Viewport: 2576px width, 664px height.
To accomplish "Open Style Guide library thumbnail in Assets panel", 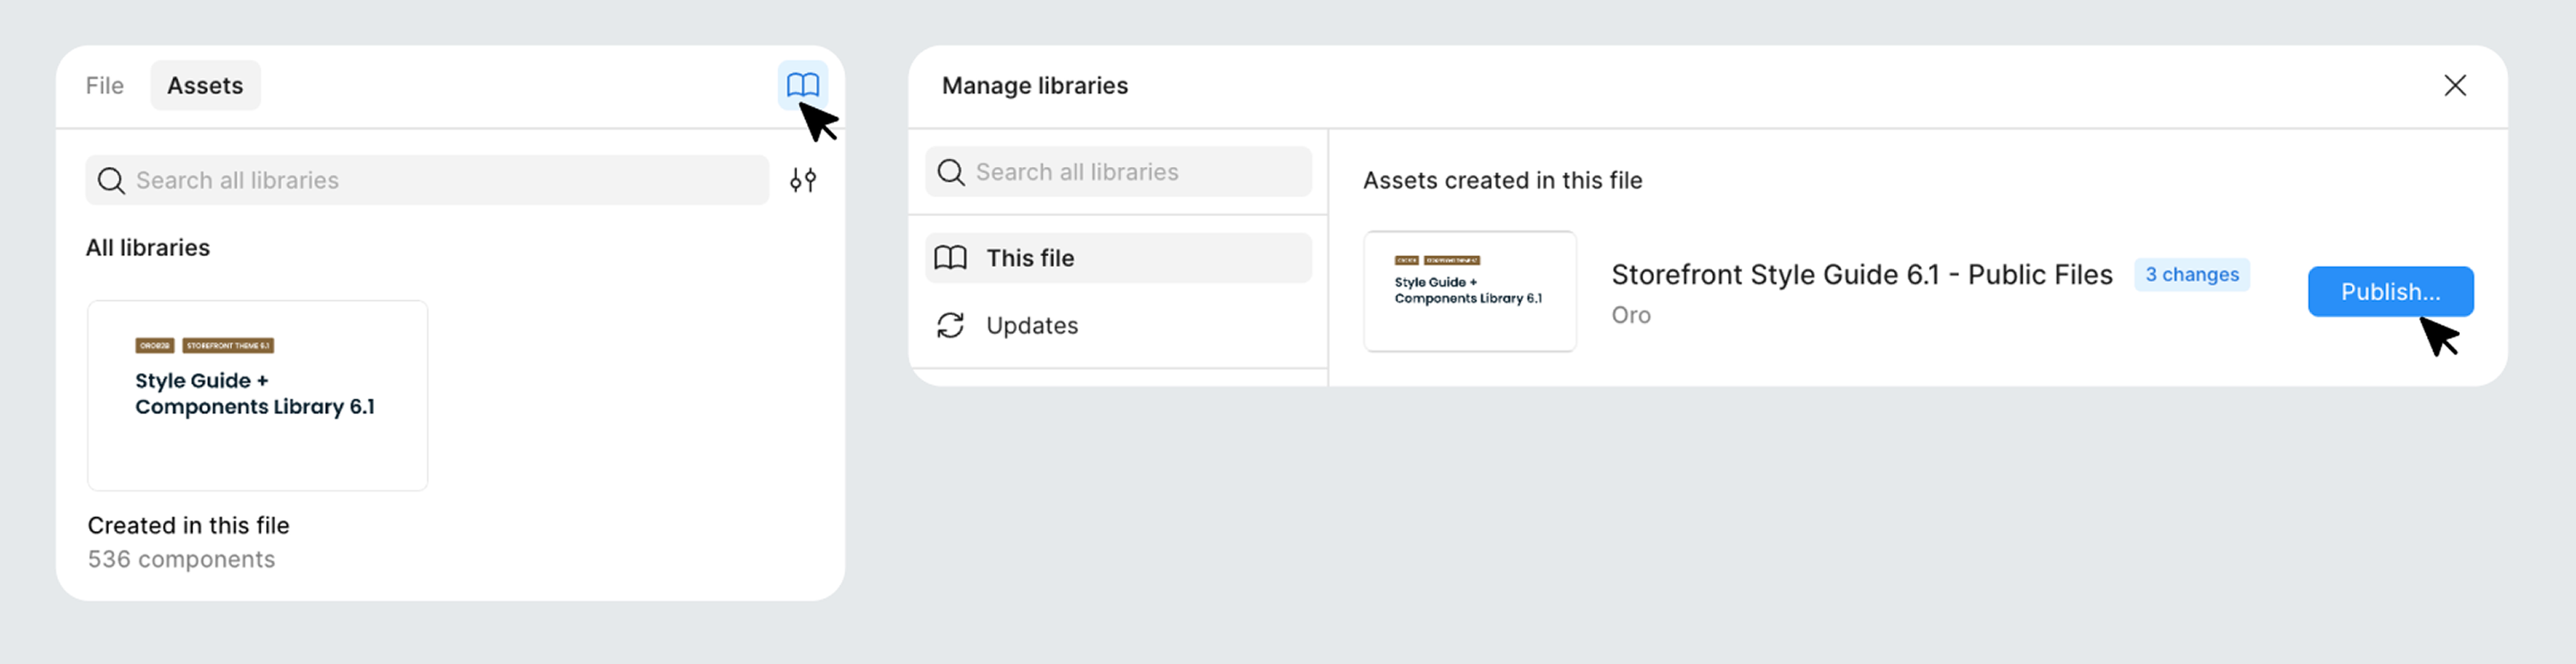I will pyautogui.click(x=257, y=395).
